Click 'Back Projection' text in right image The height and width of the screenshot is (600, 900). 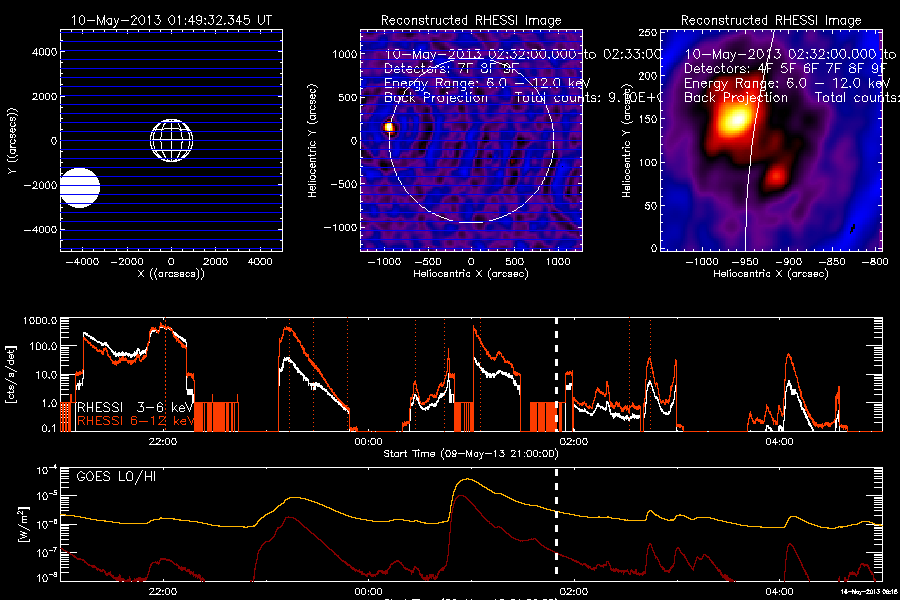tap(736, 98)
